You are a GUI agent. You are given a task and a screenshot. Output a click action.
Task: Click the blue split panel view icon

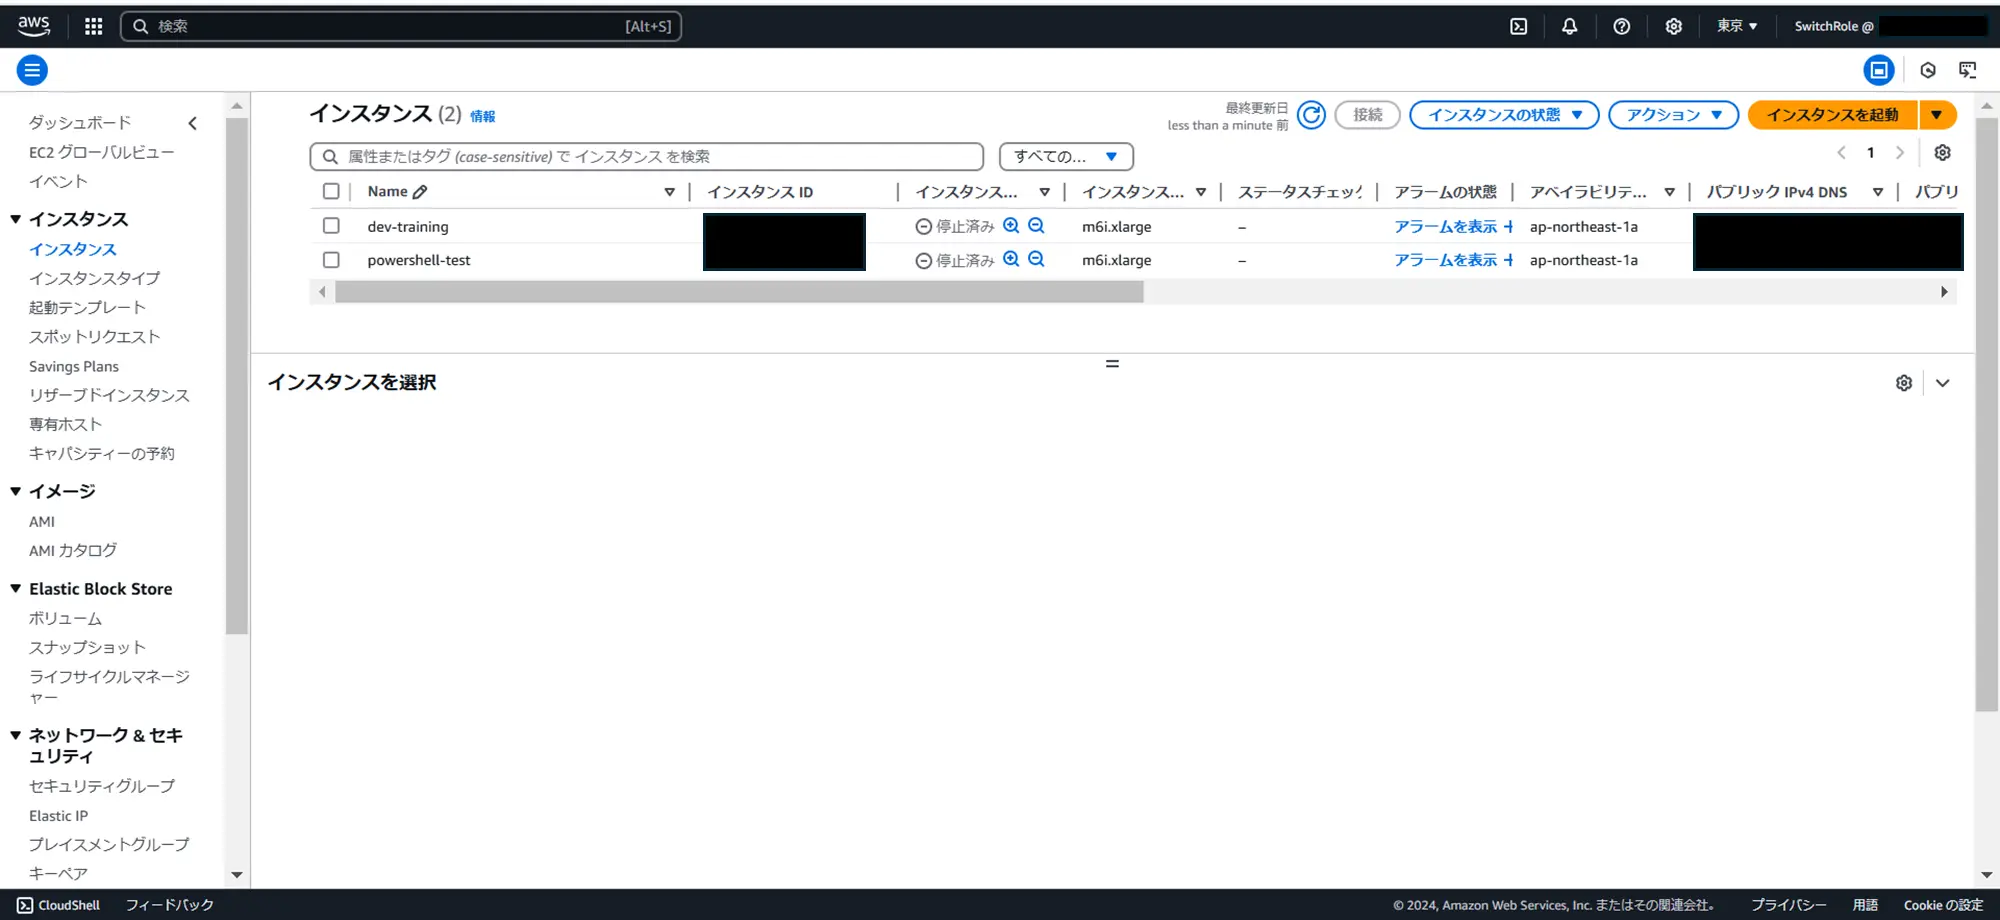pyautogui.click(x=1879, y=70)
